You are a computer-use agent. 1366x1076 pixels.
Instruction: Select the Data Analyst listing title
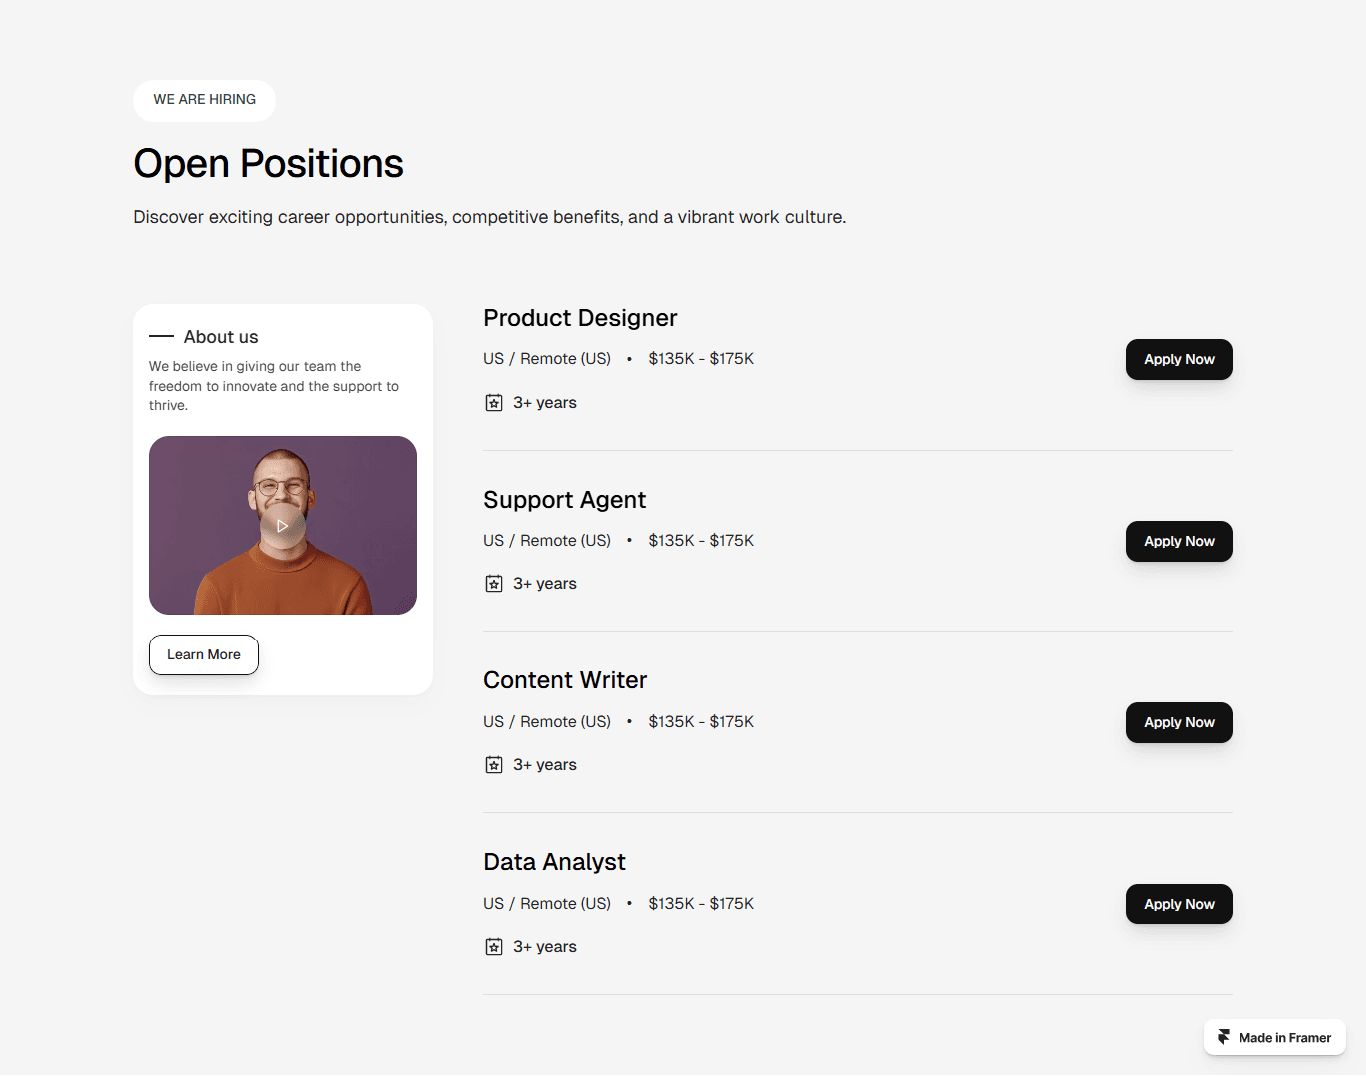(554, 862)
